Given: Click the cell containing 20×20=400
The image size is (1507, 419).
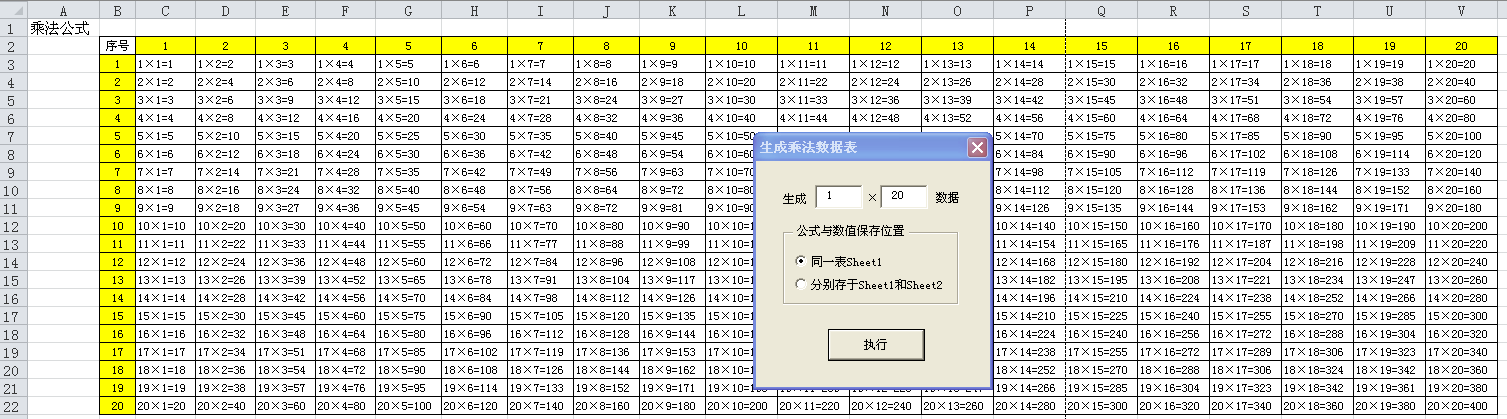Looking at the screenshot, I should coord(1461,406).
